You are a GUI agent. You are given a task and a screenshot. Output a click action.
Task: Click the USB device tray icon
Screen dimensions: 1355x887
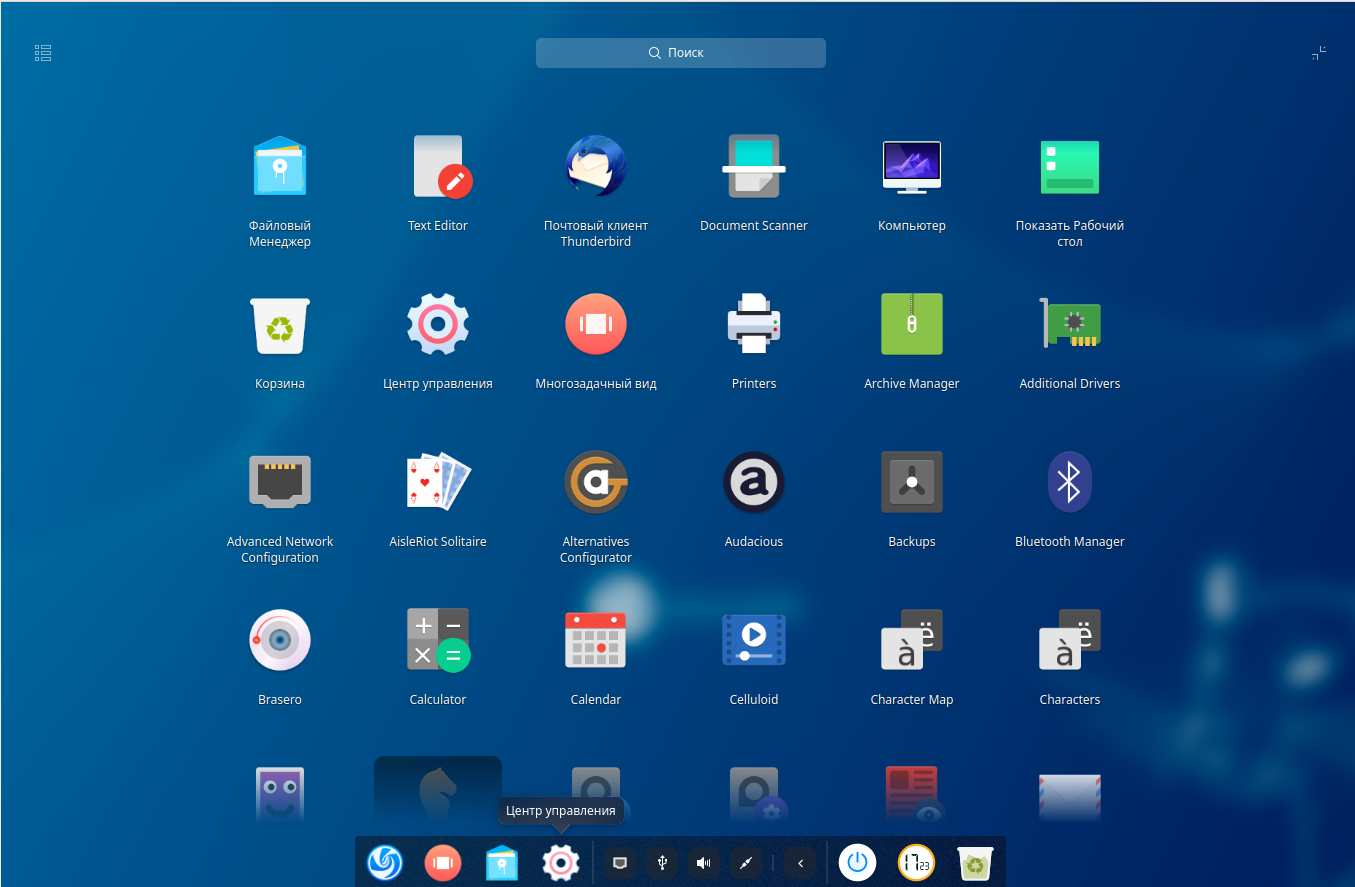[662, 862]
